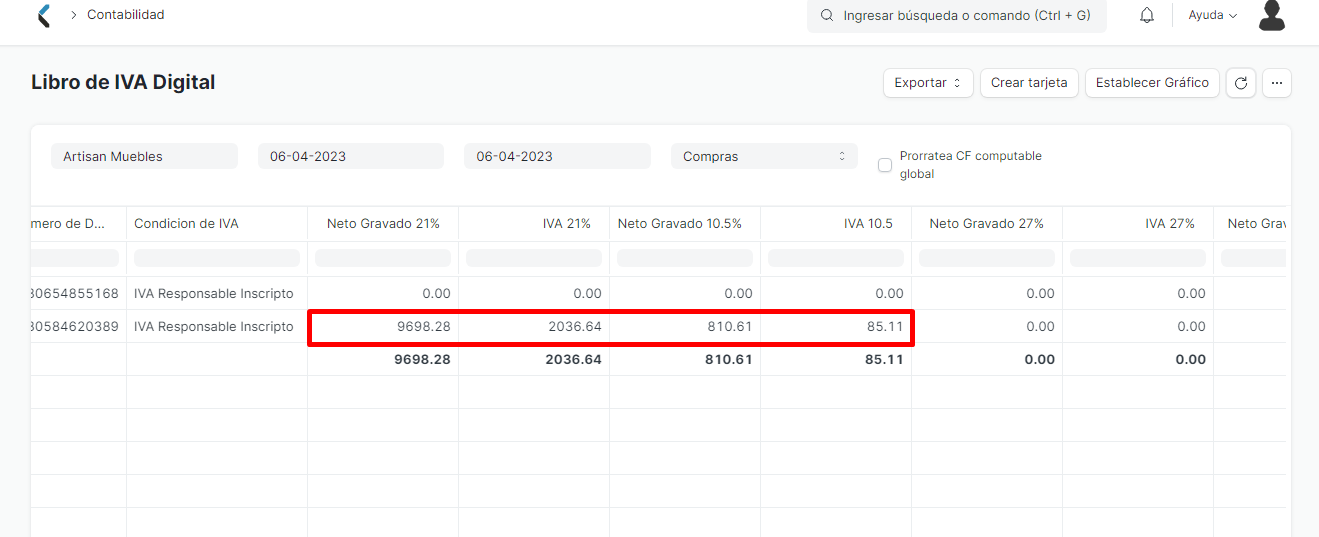The width and height of the screenshot is (1319, 537).
Task: Open the Compras type dropdown
Action: point(764,156)
